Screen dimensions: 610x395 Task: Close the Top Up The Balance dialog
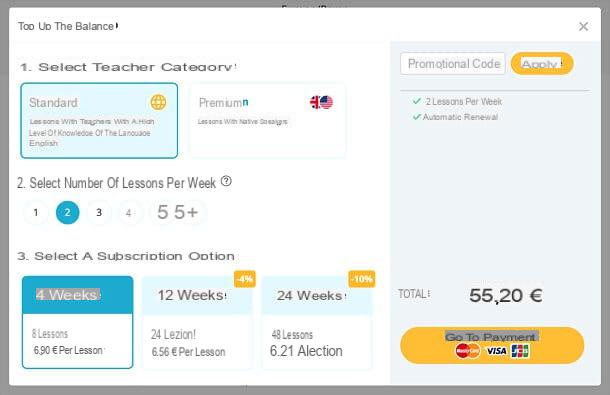(x=583, y=26)
